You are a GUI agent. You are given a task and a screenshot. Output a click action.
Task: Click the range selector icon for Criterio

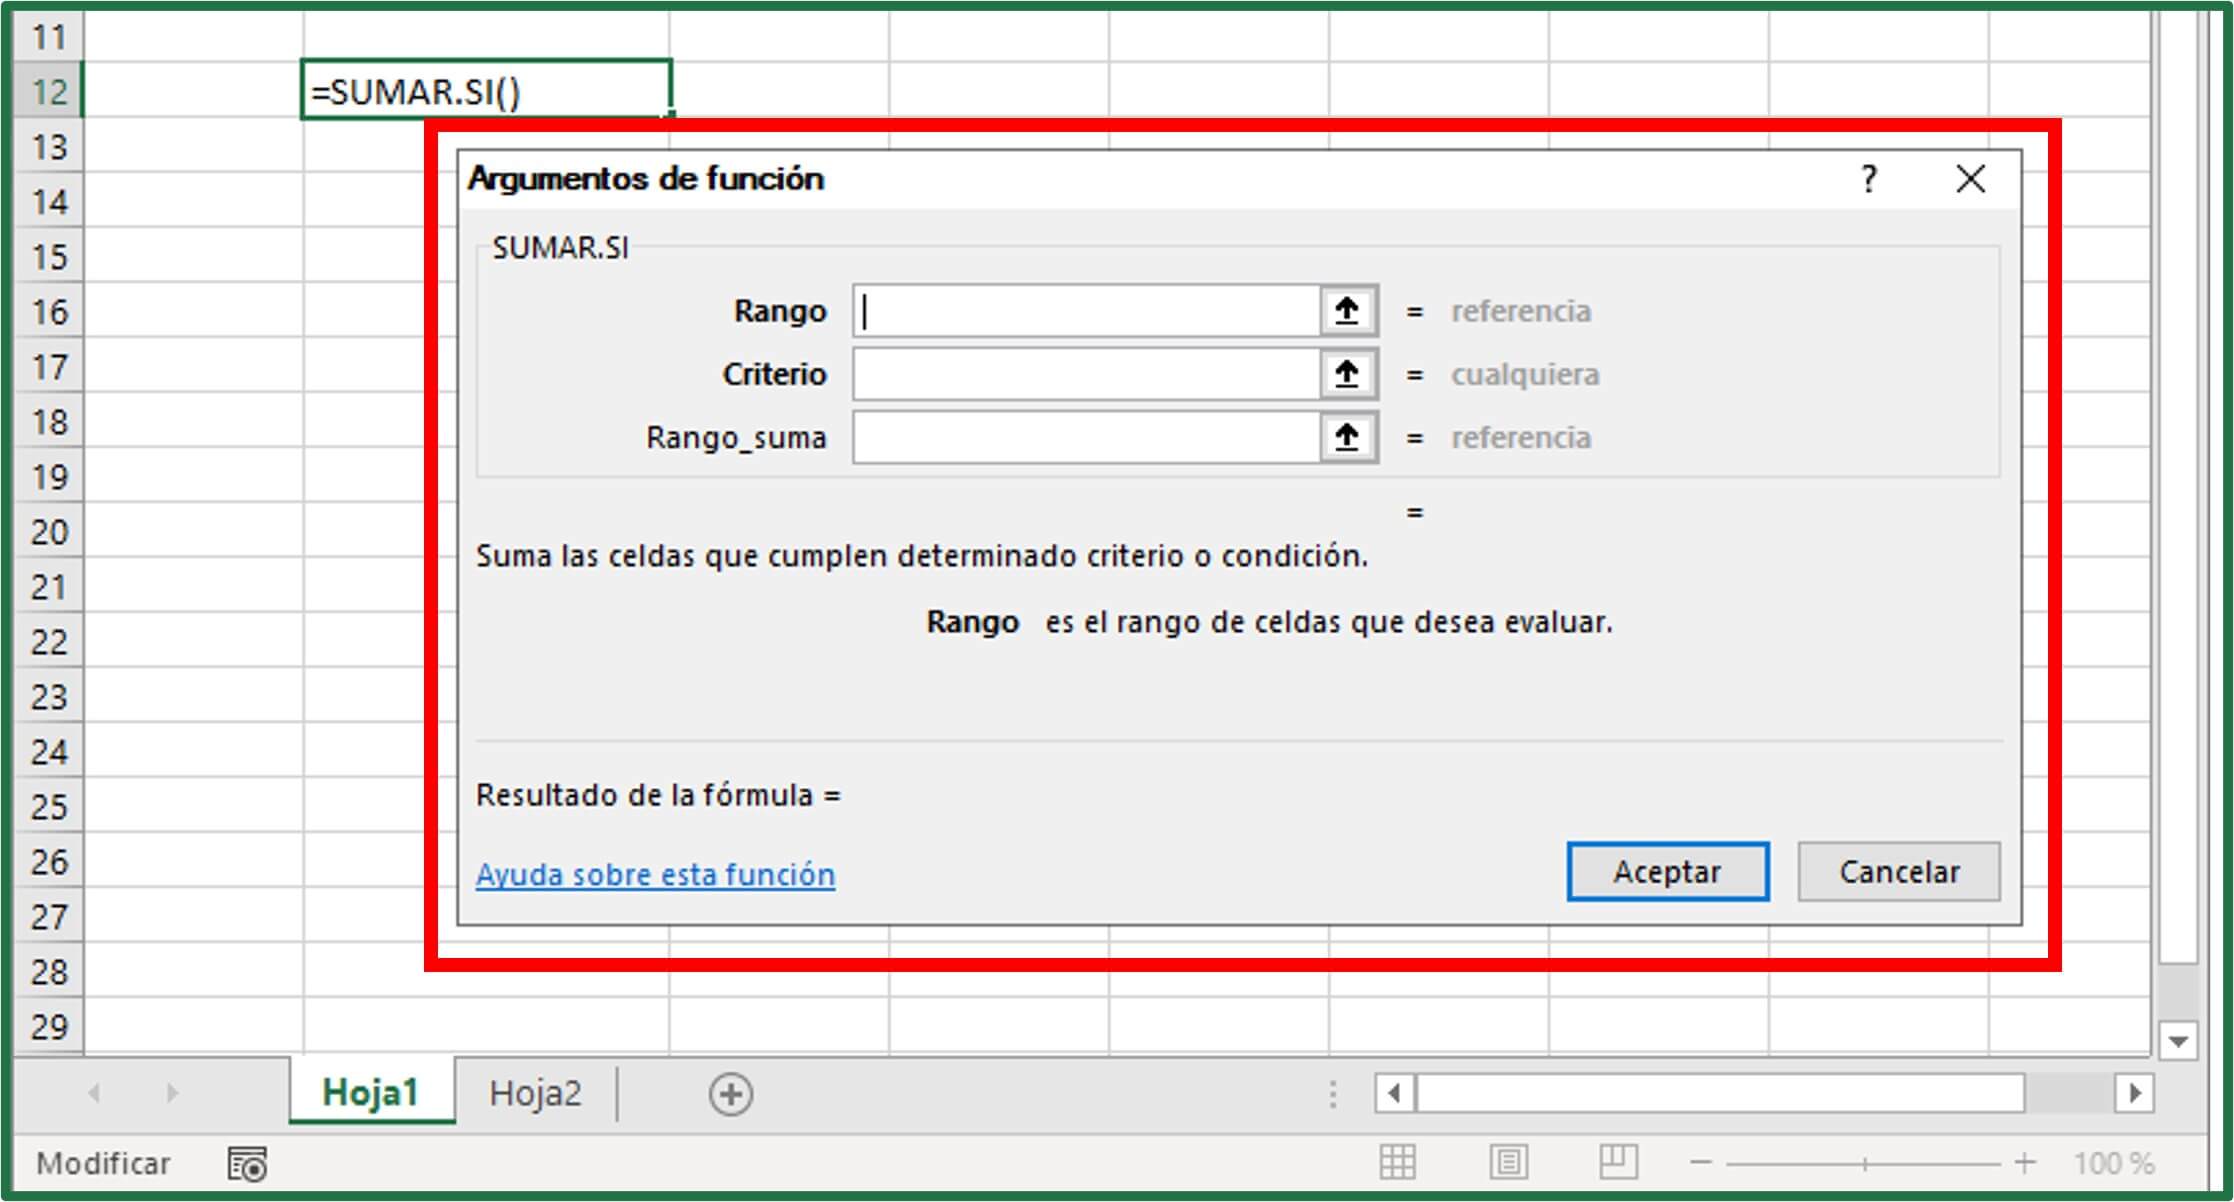[1347, 375]
